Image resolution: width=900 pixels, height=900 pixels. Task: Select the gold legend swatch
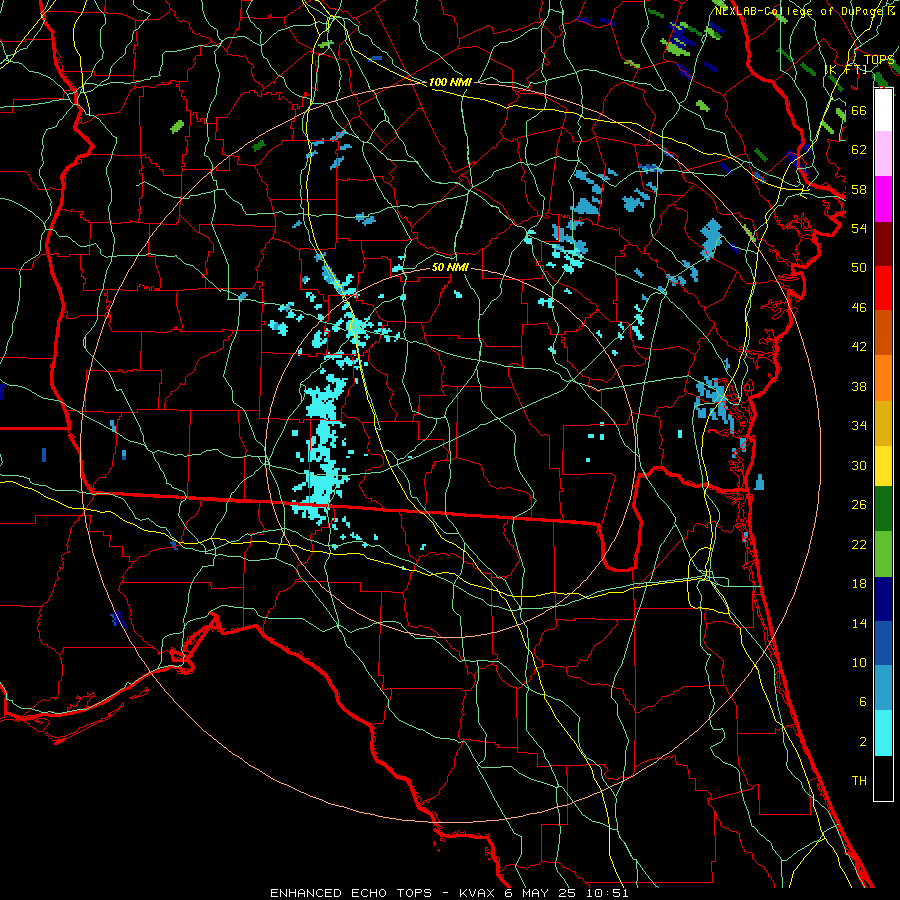(883, 422)
